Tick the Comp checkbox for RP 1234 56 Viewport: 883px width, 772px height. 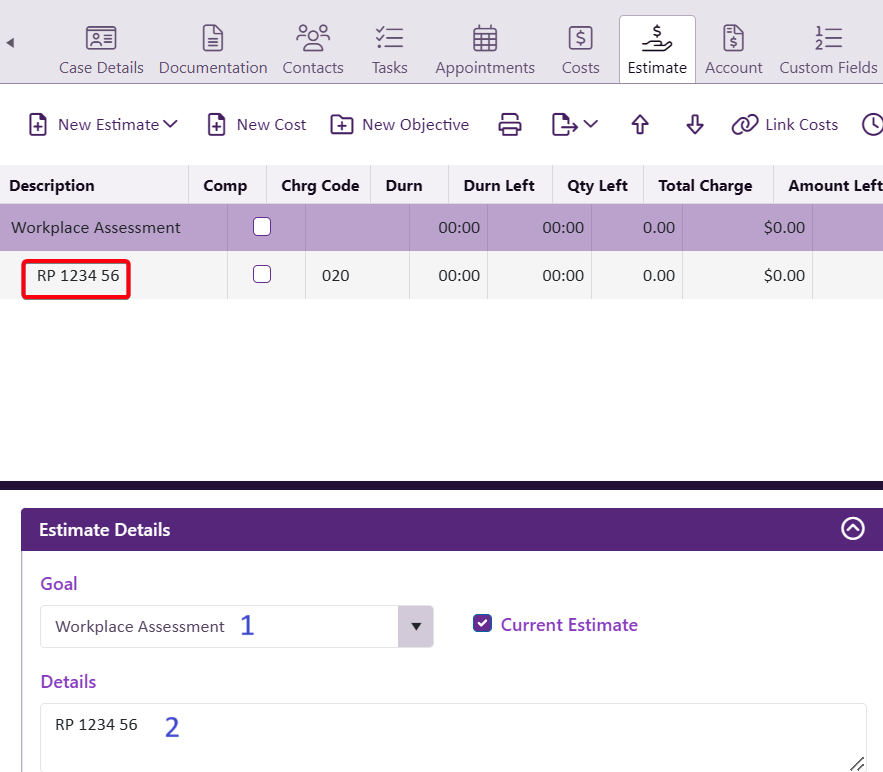(x=262, y=274)
